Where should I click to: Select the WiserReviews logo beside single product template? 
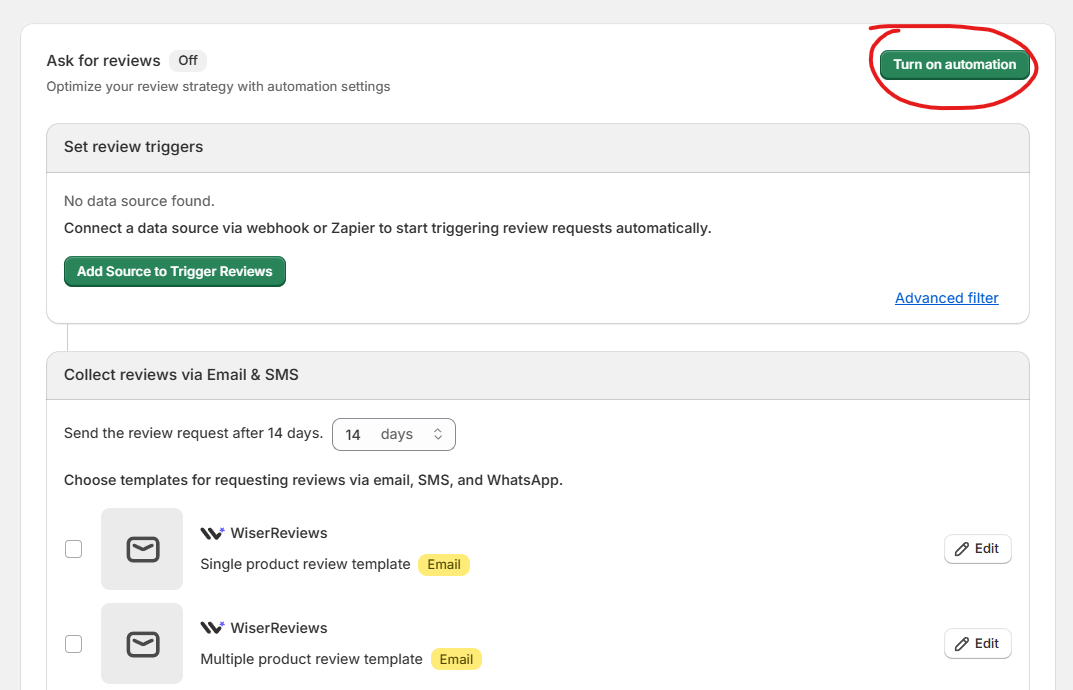point(211,532)
